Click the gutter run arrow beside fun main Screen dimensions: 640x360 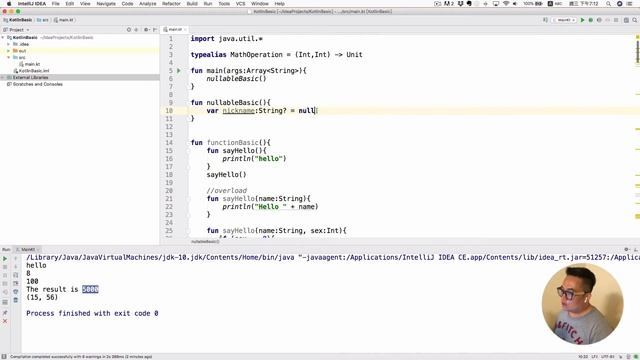[x=179, y=71]
